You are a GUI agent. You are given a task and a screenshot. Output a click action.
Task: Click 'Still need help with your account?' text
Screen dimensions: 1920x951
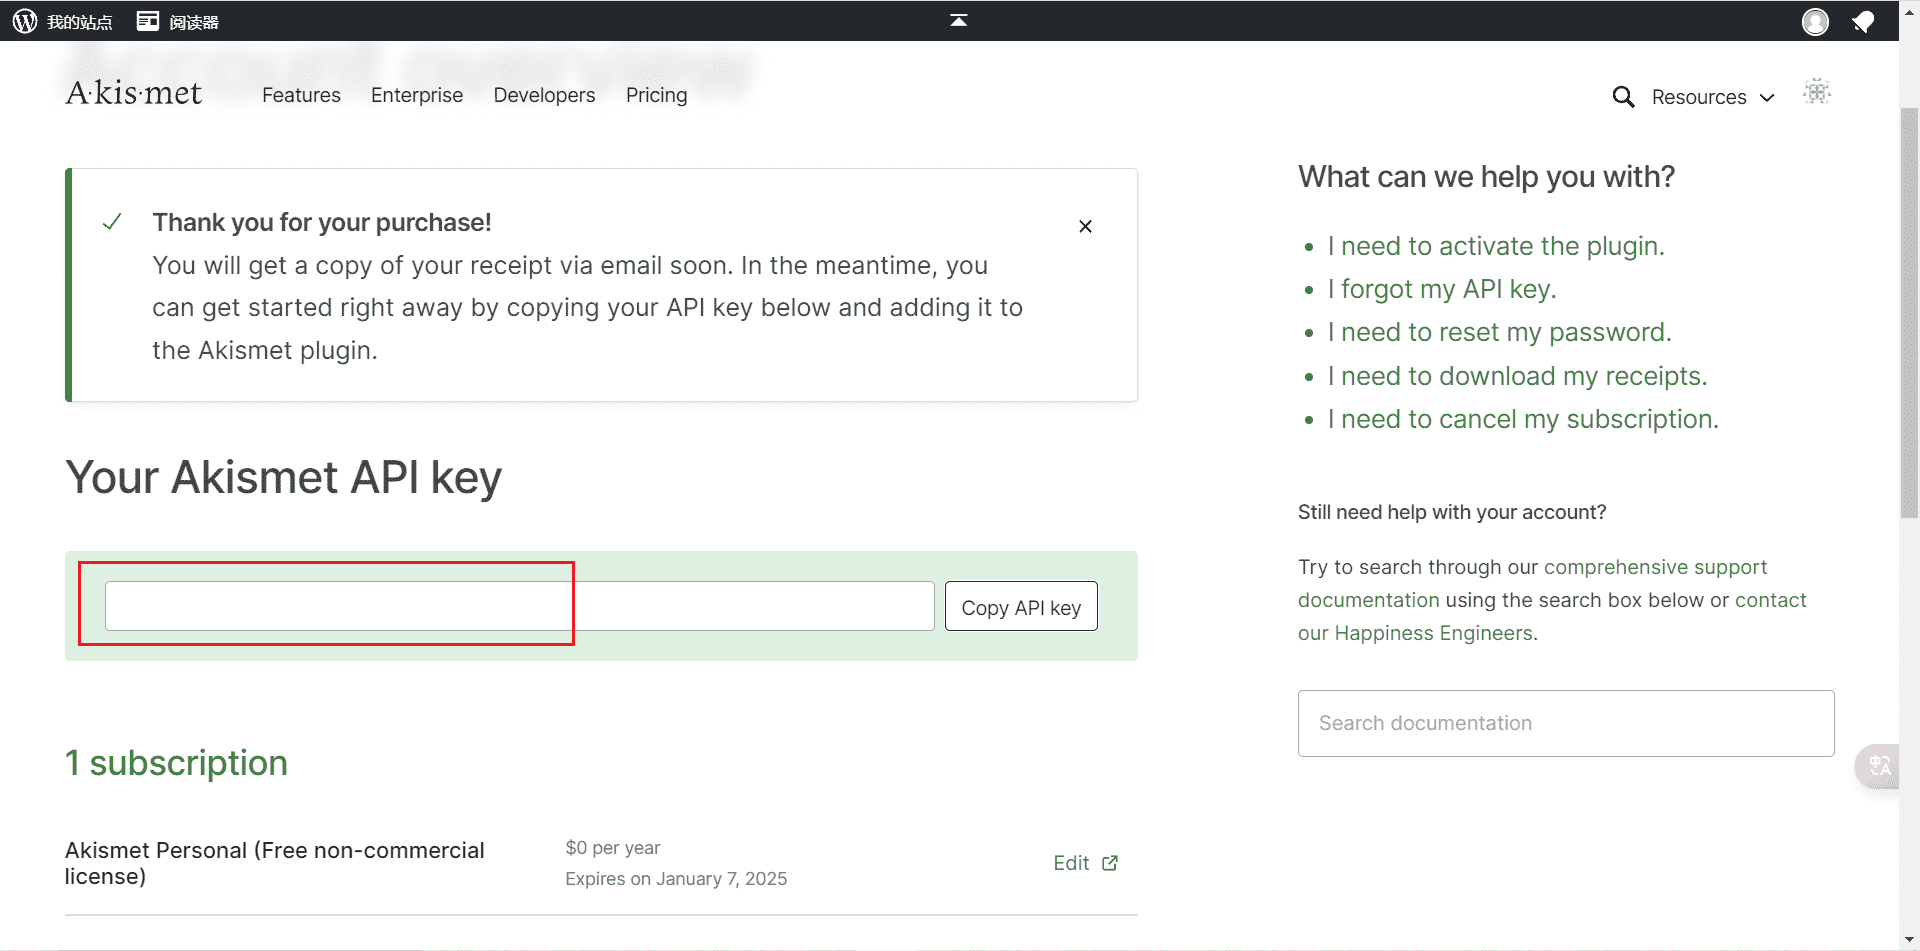pos(1452,512)
